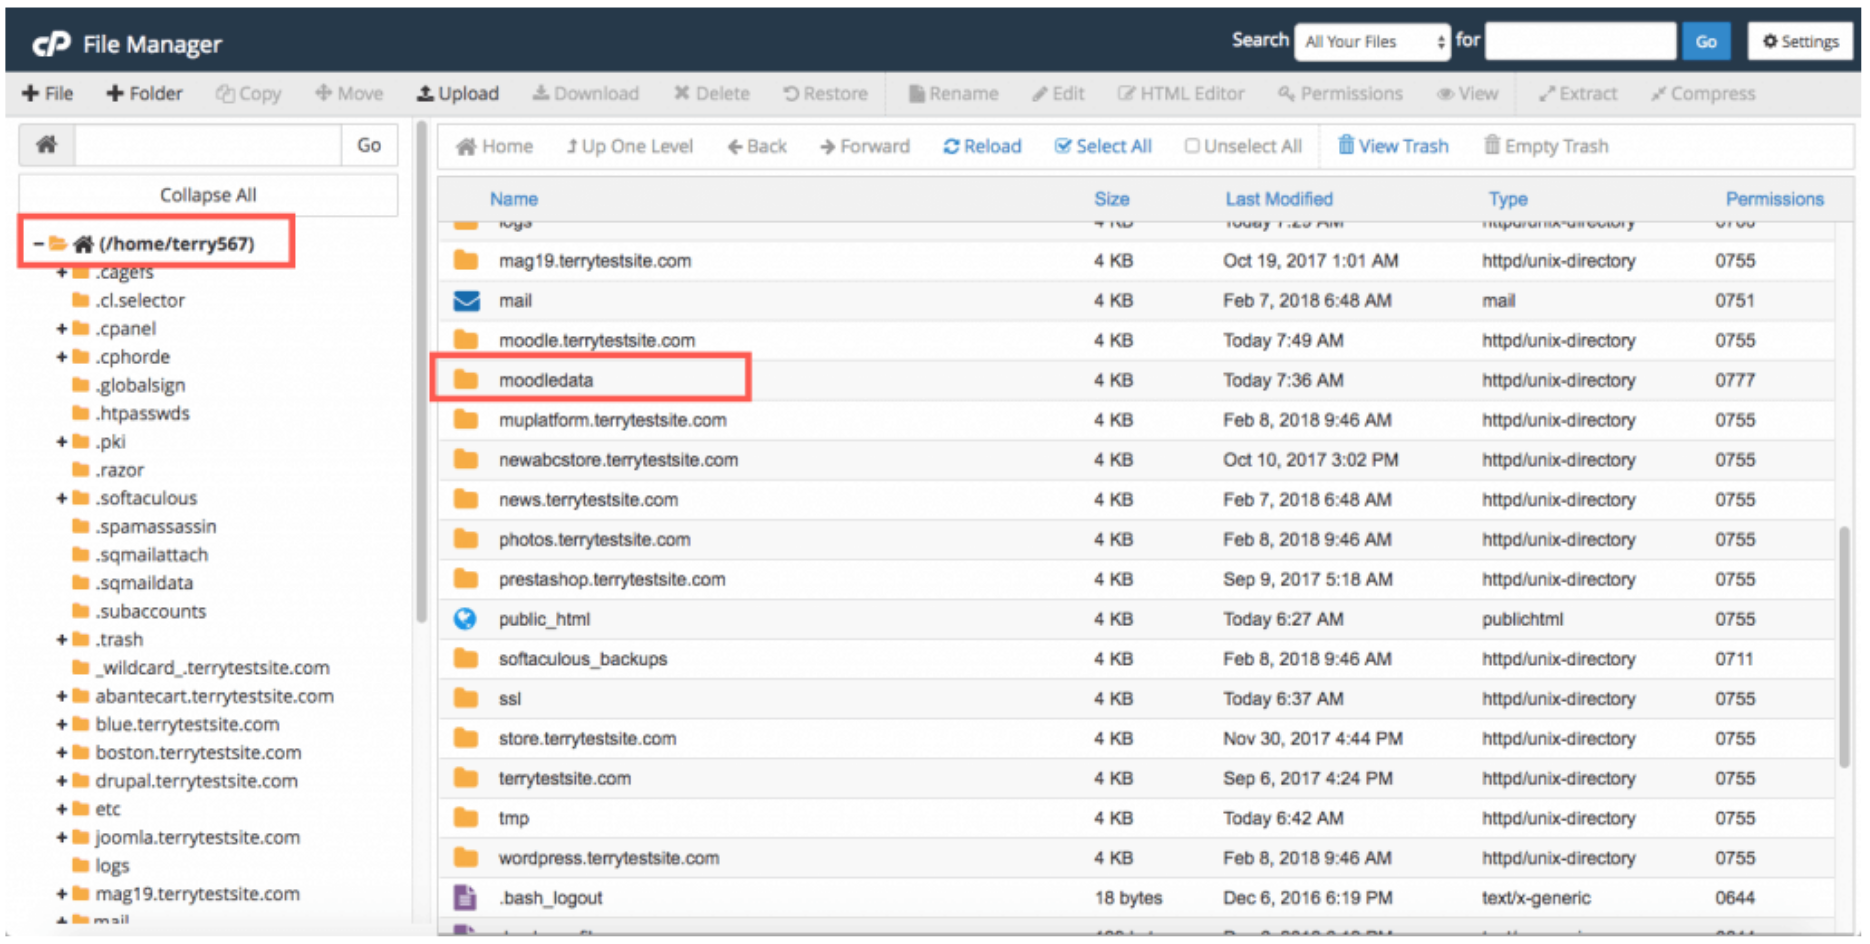Image resolution: width=1870 pixels, height=944 pixels.
Task: Expand the .cpanel tree folder
Action: (62, 328)
